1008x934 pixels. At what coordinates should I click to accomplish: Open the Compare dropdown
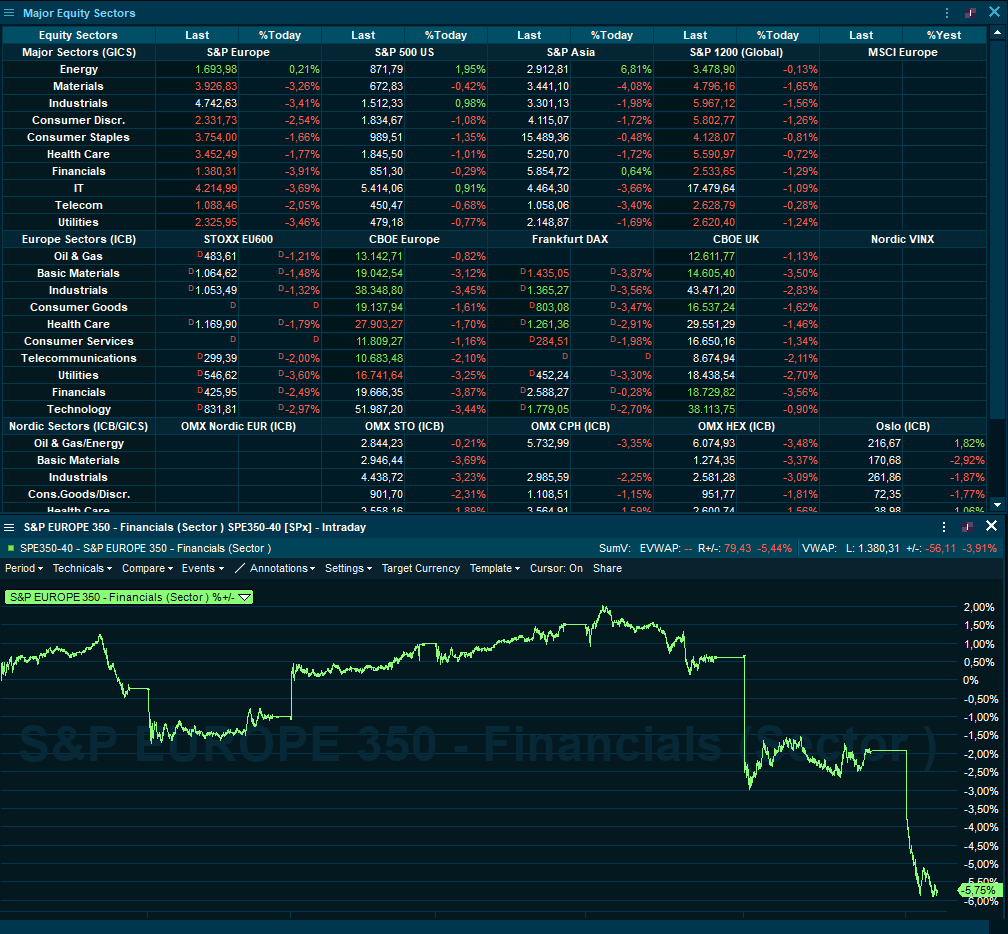click(147, 568)
